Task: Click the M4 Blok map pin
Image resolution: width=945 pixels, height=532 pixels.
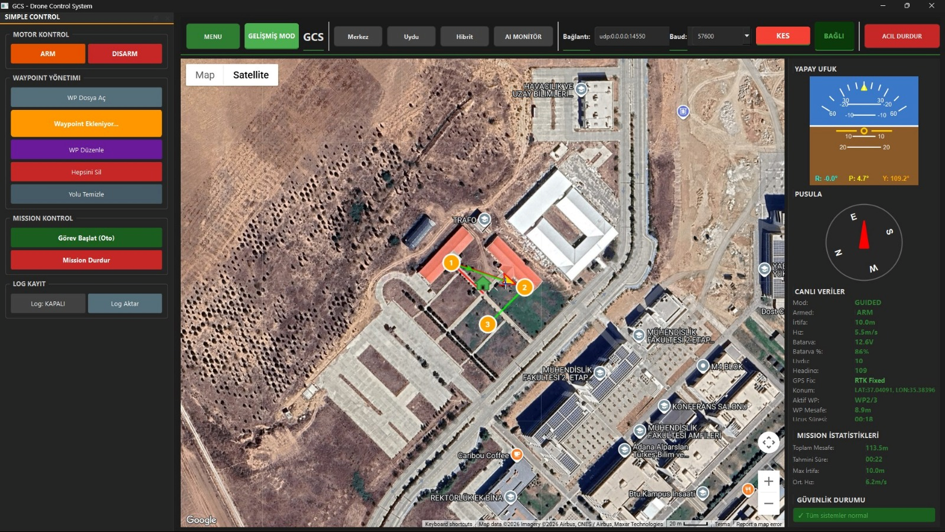Action: [703, 366]
